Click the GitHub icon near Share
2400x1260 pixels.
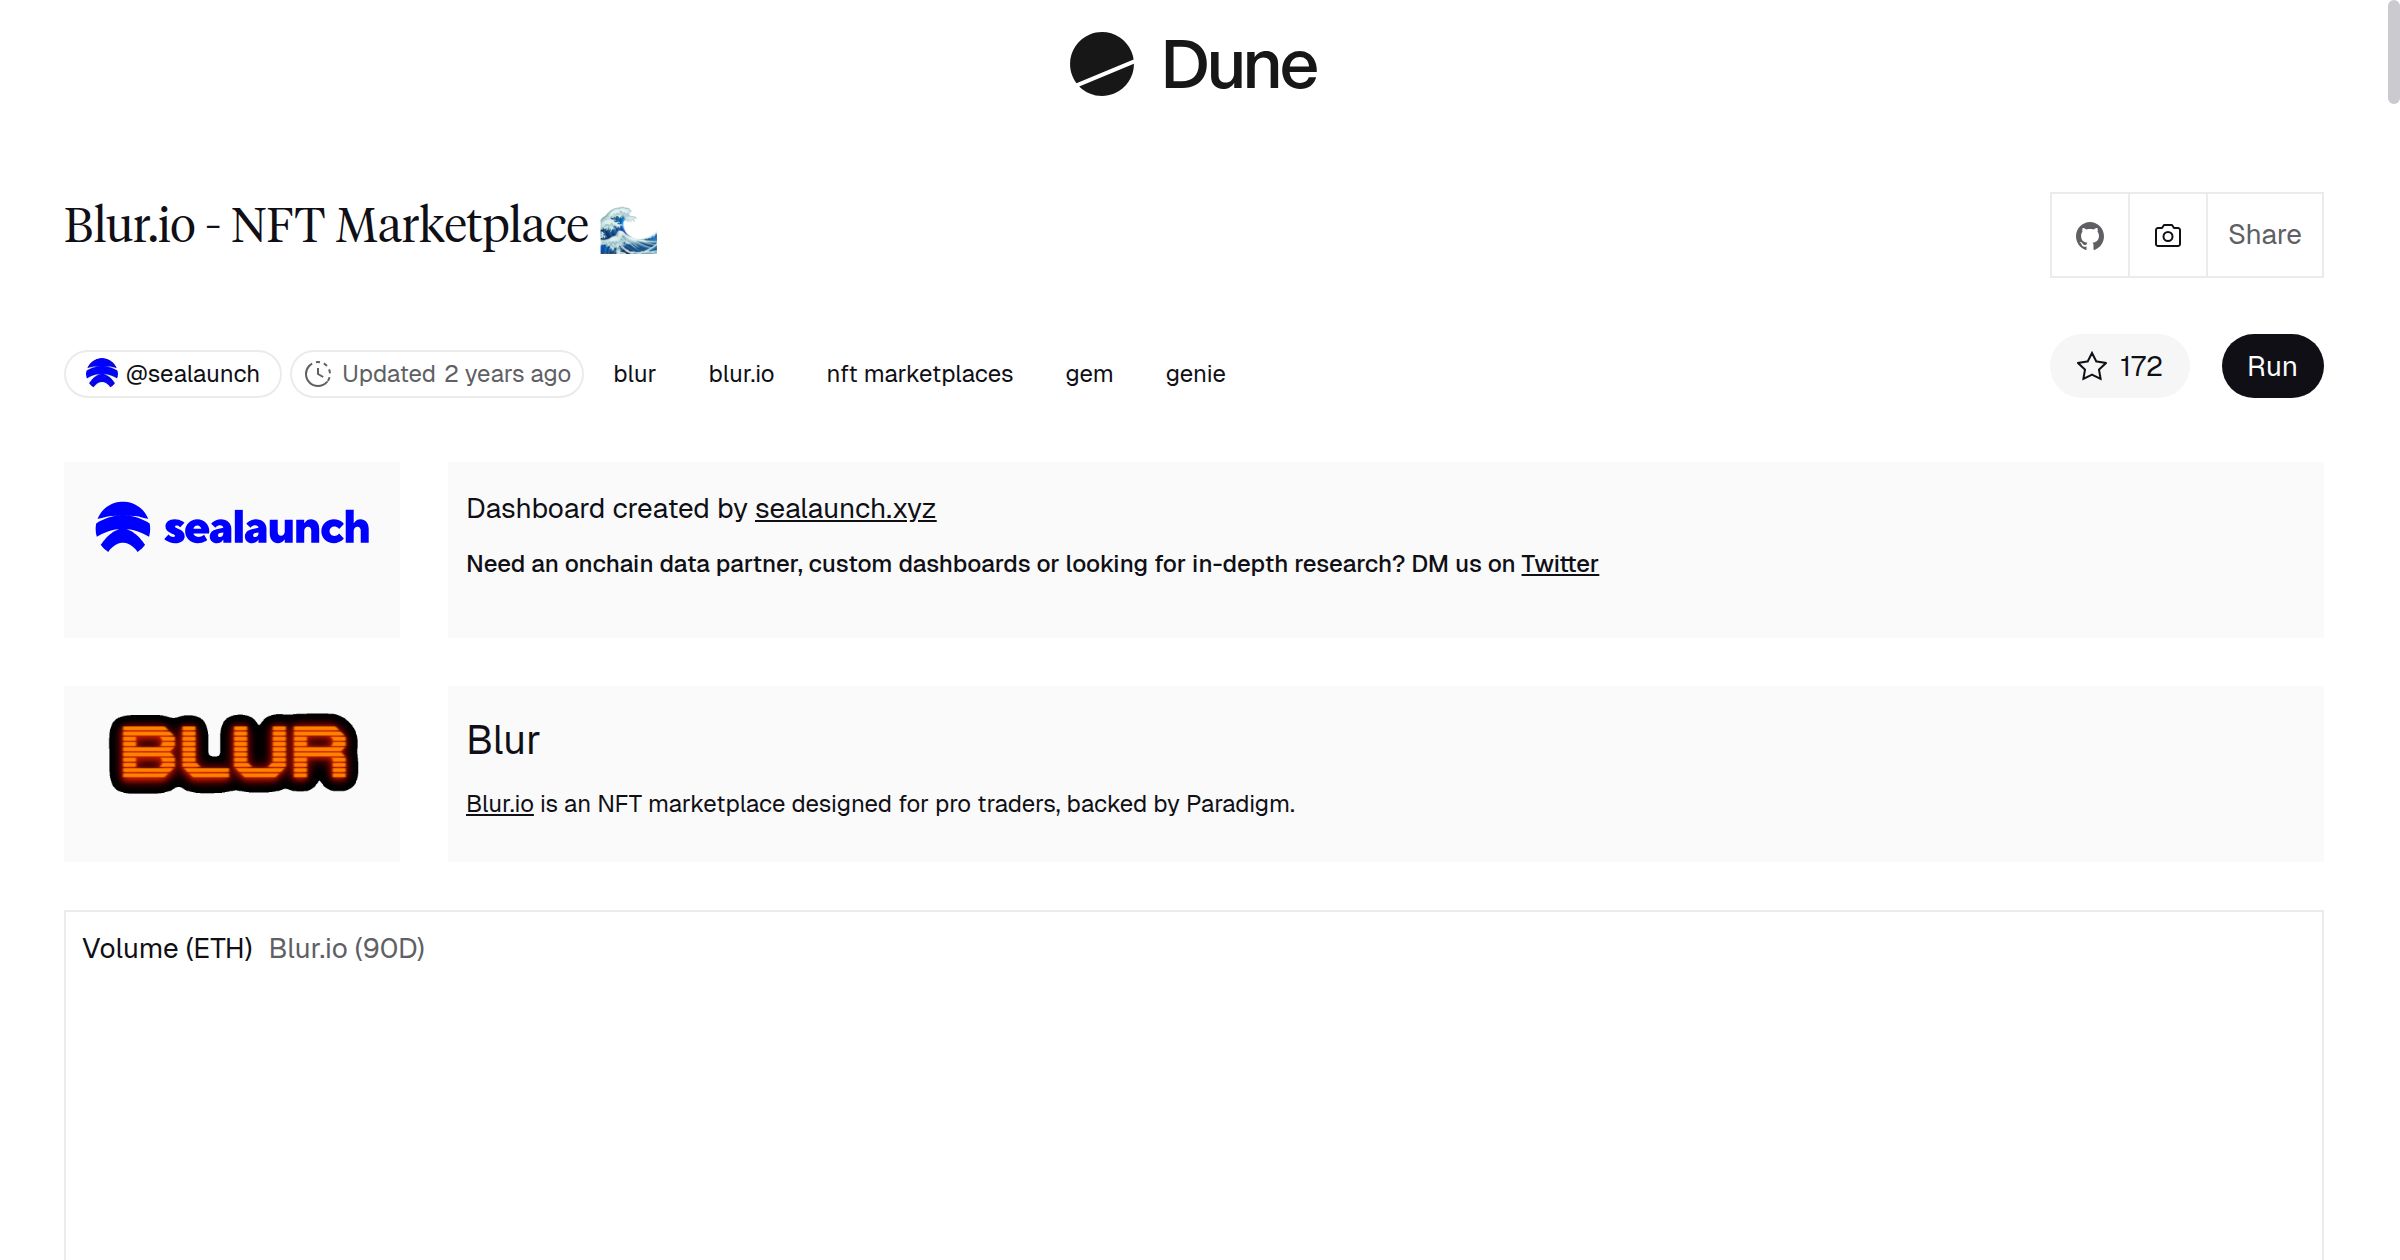point(2090,235)
